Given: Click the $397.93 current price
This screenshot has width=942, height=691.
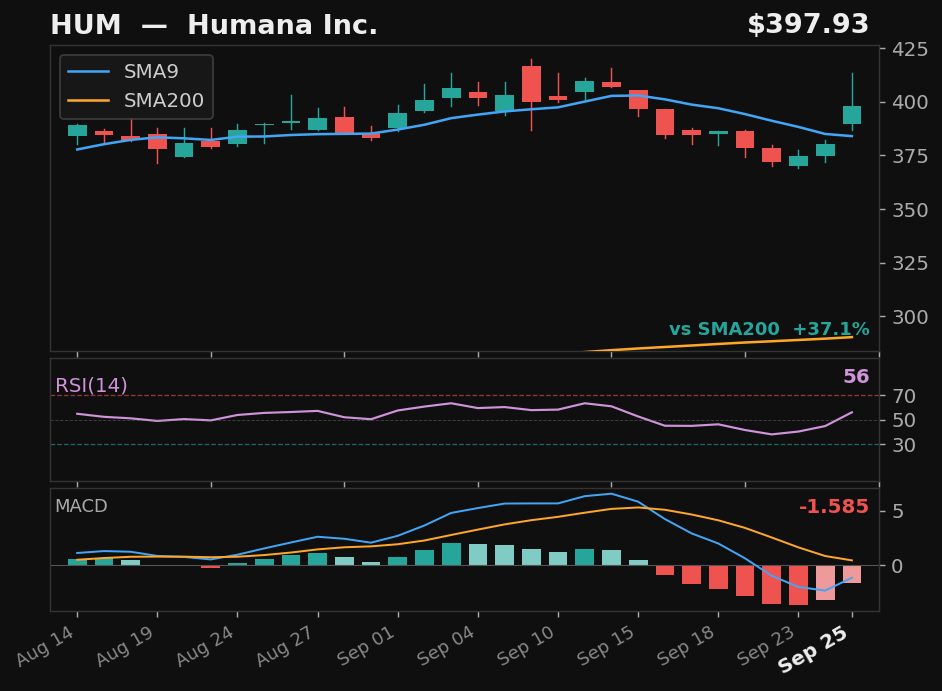Looking at the screenshot, I should point(808,25).
